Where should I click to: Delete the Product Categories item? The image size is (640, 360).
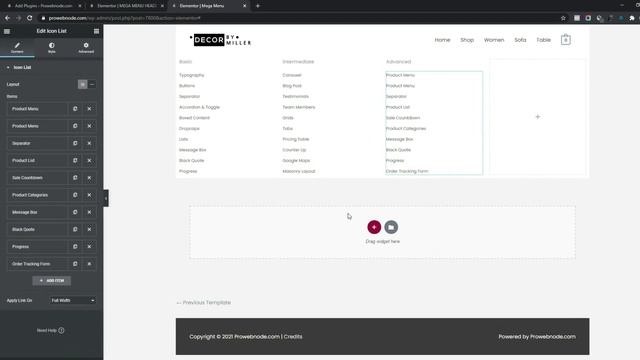(89, 195)
